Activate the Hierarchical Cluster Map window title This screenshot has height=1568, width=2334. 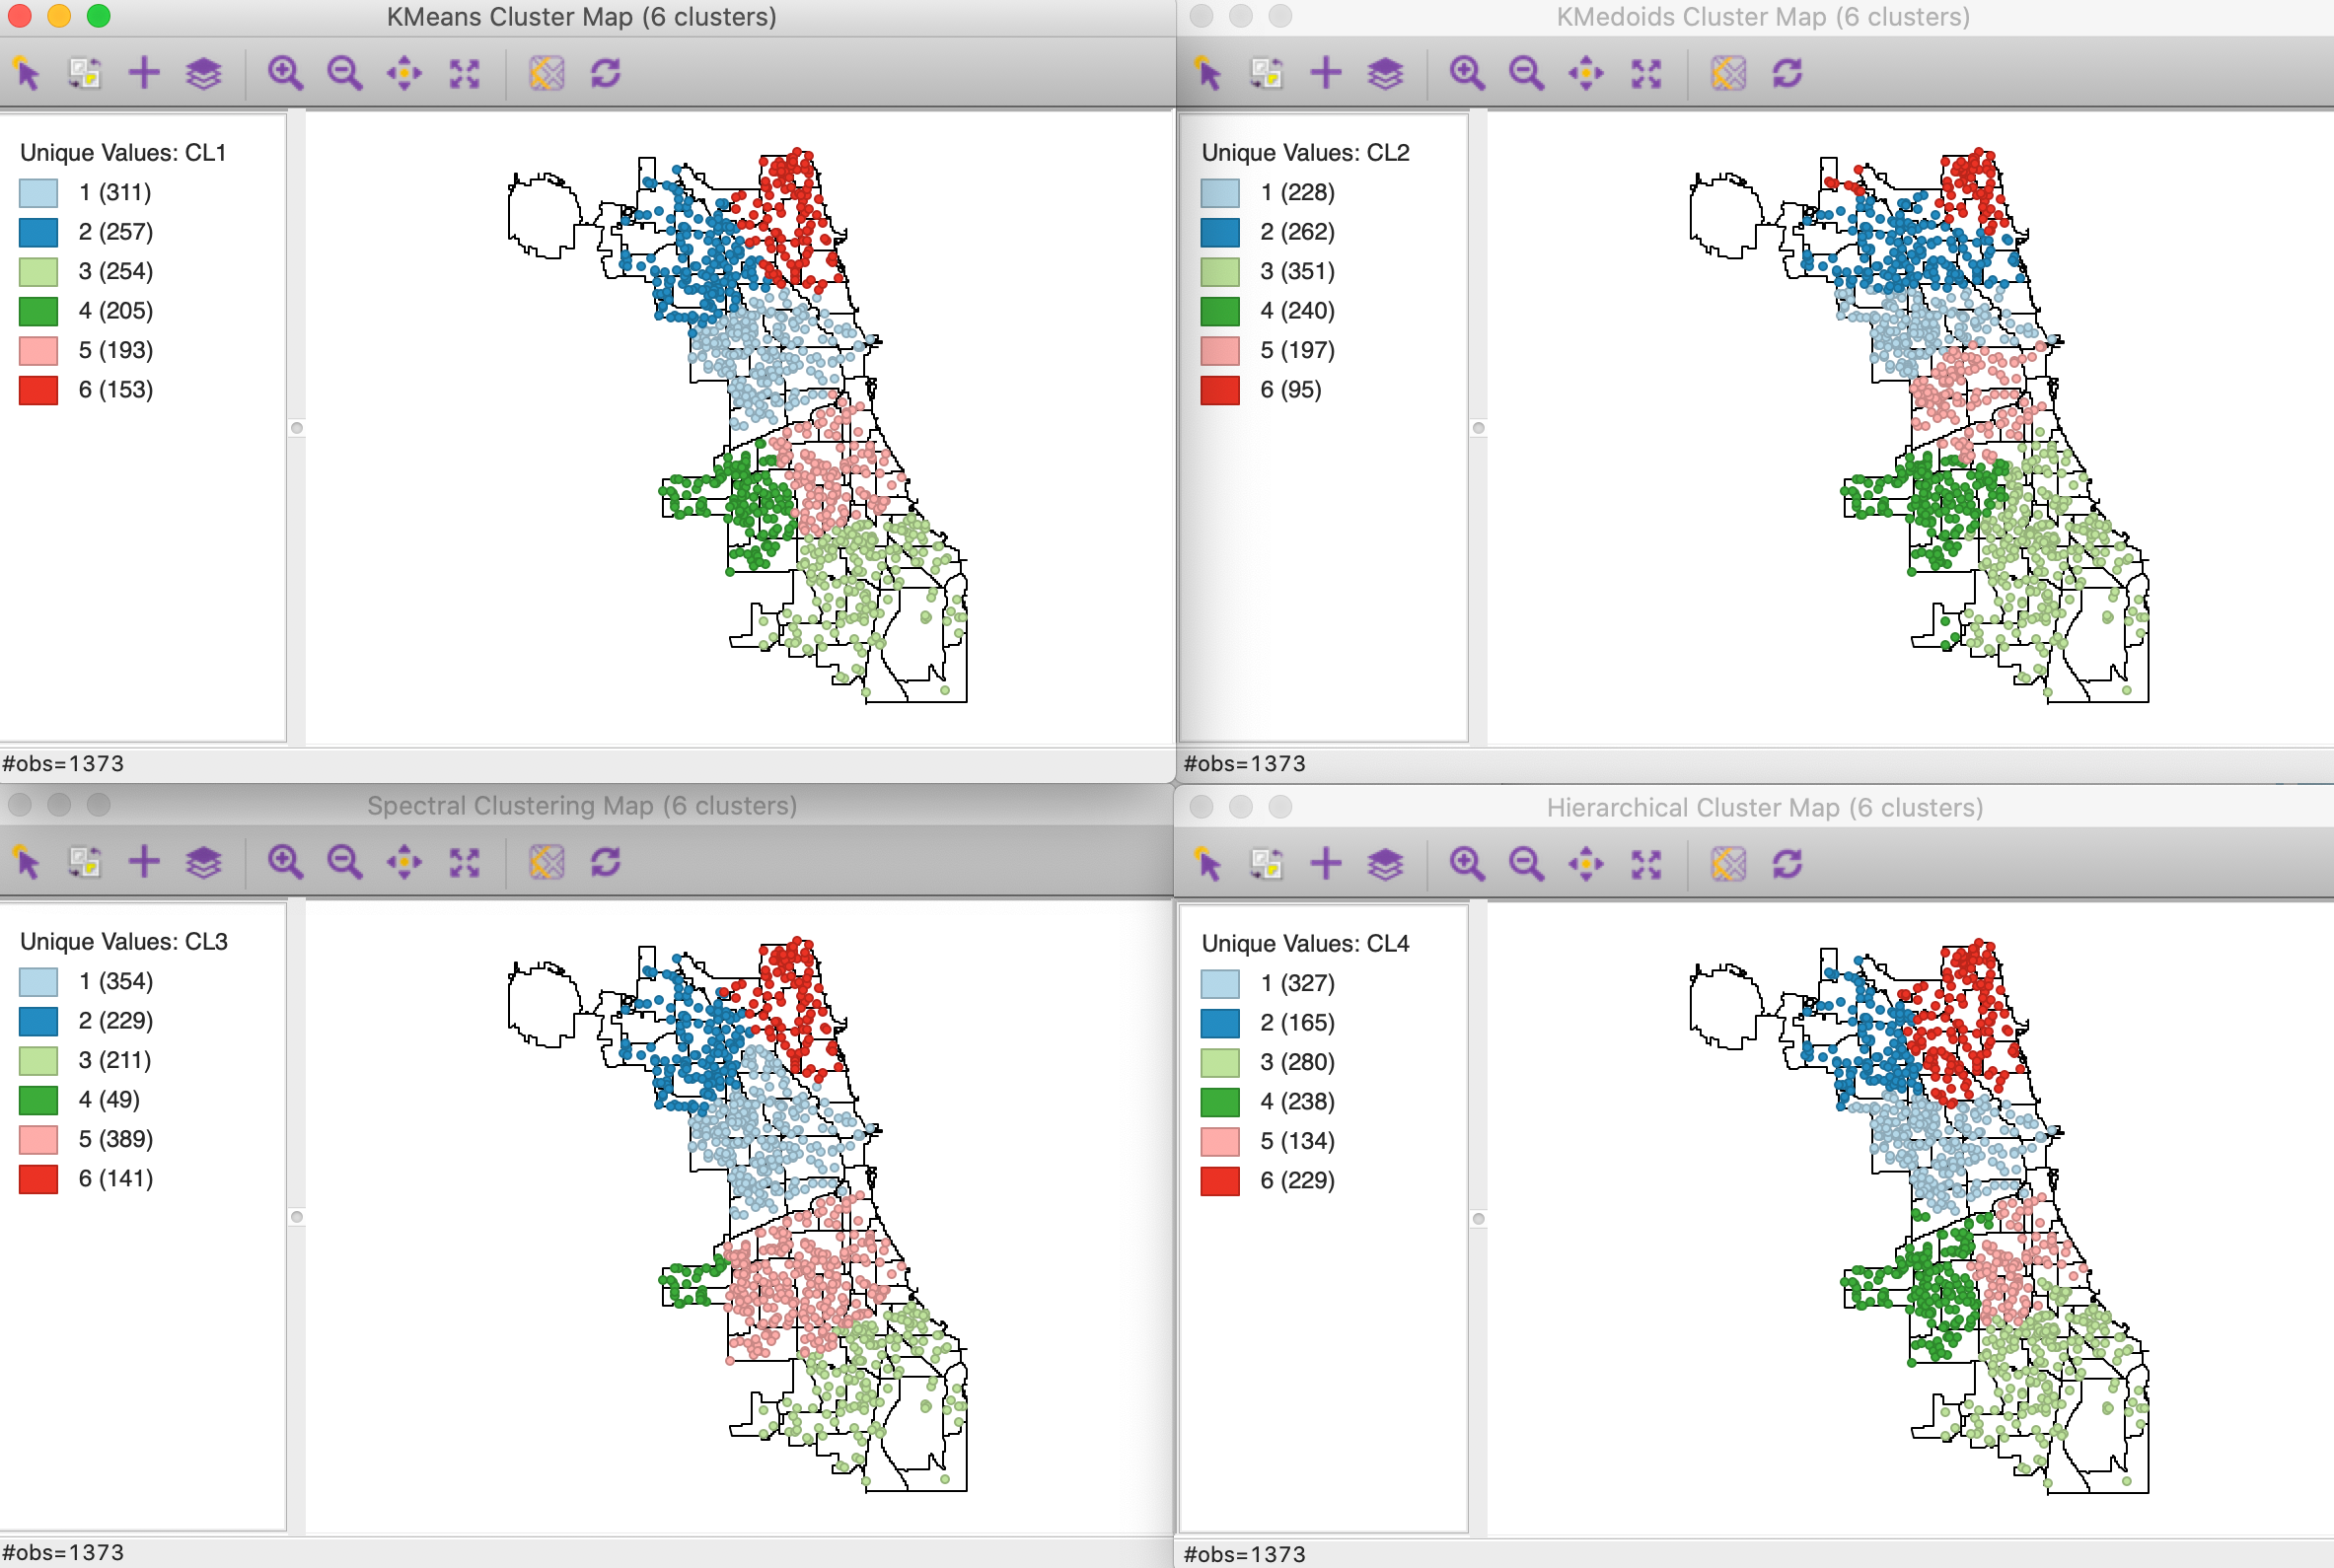pos(1764,807)
